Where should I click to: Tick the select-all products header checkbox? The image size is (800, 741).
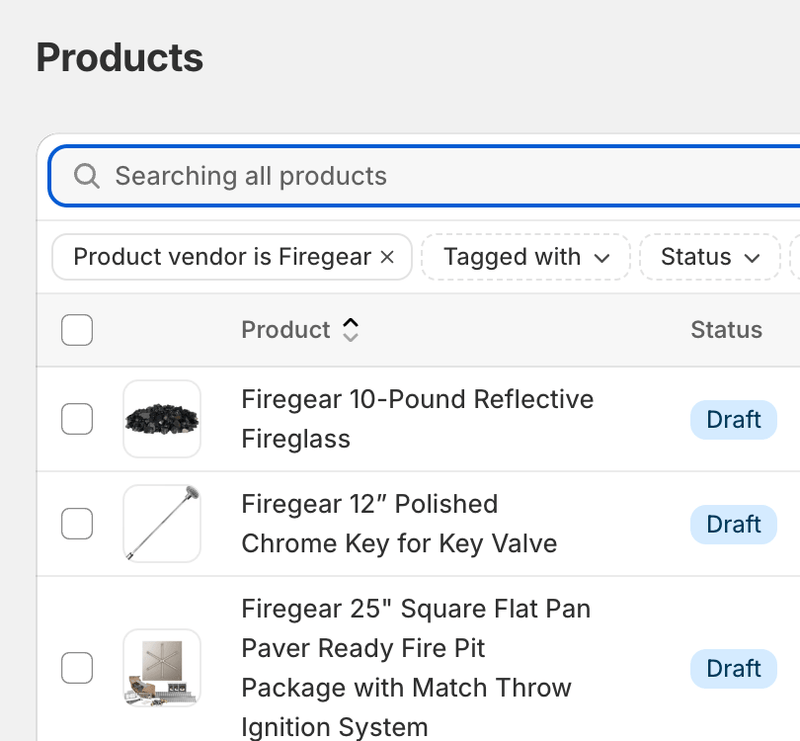77,330
